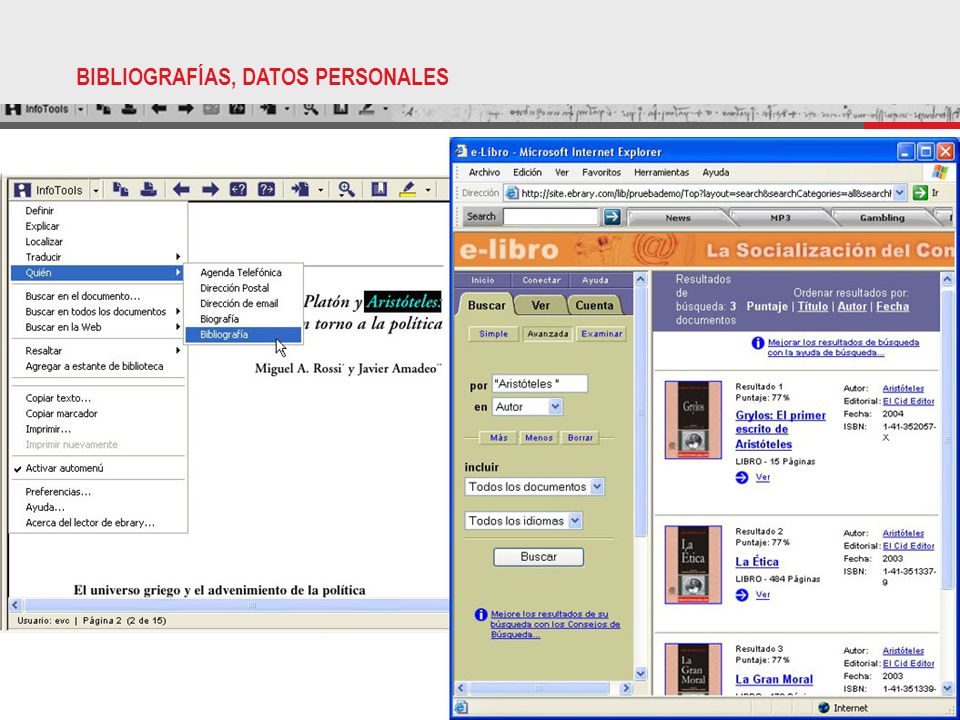This screenshot has height=720, width=960.
Task: Open the La Ética title link
Action: point(757,561)
